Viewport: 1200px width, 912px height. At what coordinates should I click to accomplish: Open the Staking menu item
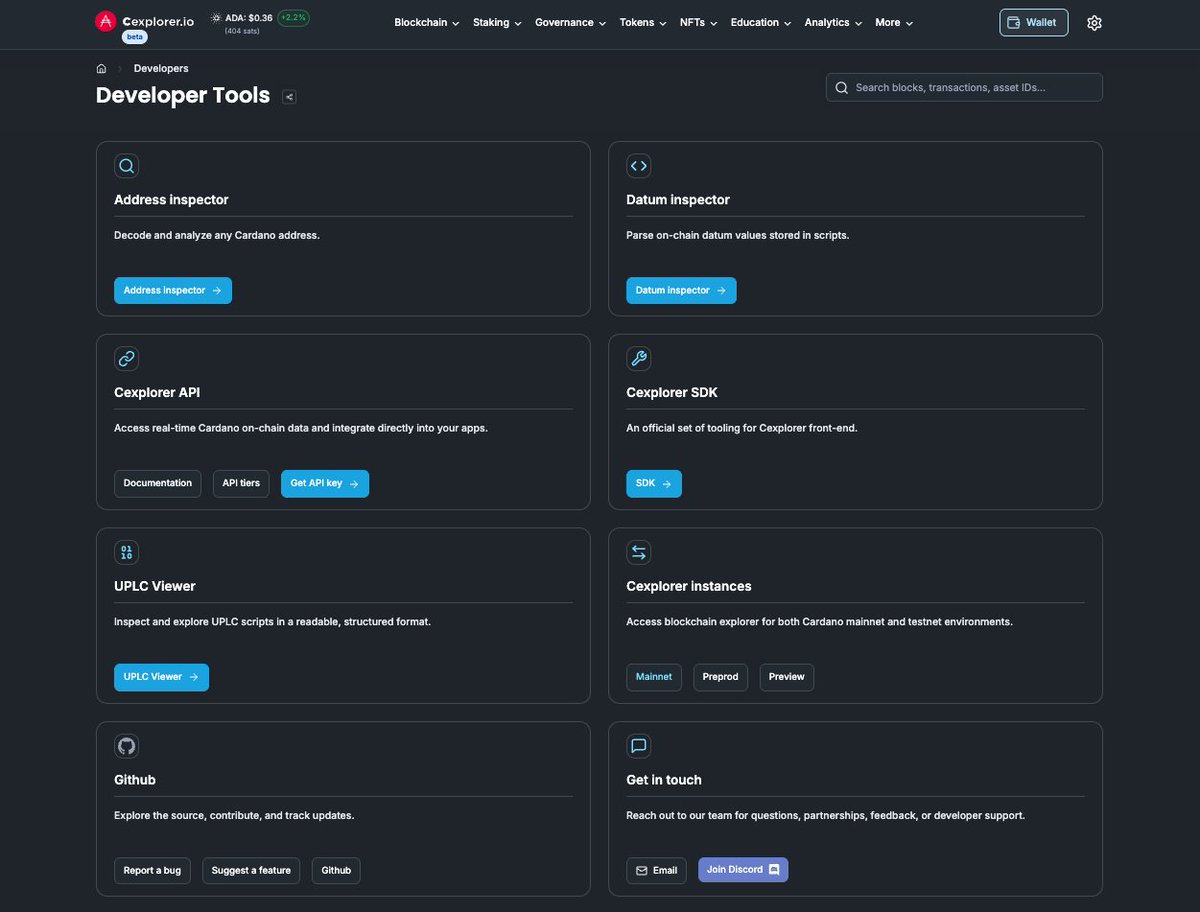[496, 22]
